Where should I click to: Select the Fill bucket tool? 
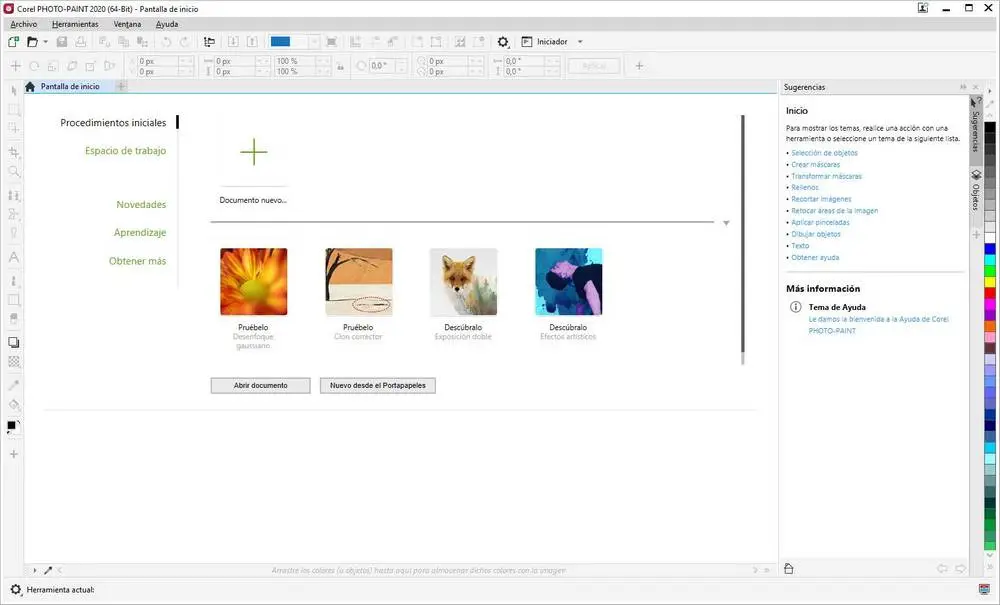tap(14, 405)
